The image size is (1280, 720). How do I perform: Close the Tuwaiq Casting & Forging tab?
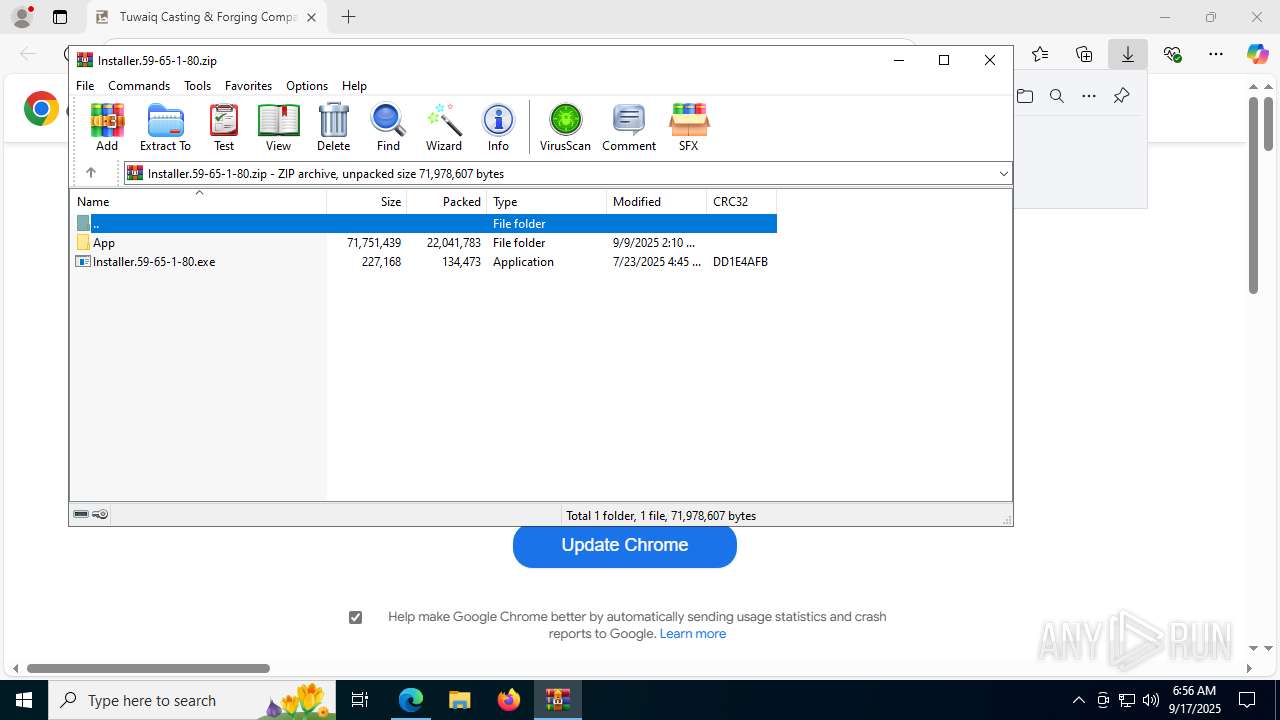pyautogui.click(x=311, y=17)
